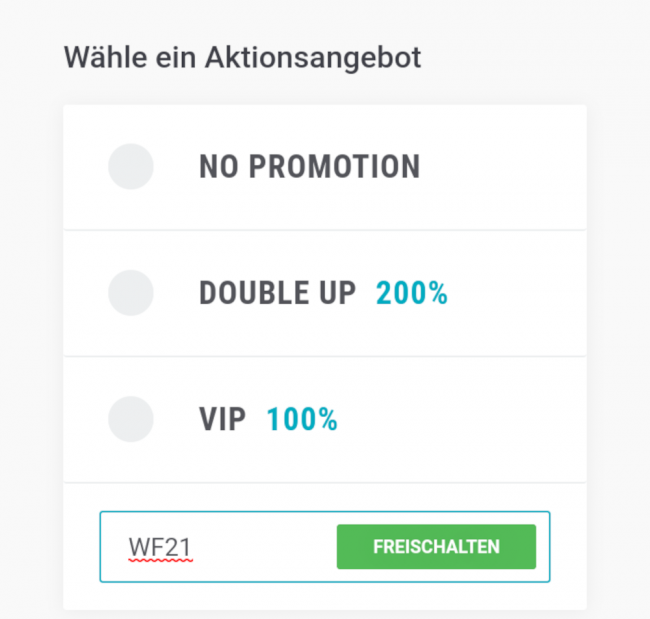This screenshot has height=619, width=650.
Task: Click the 100% bonus percentage
Action: [x=302, y=419]
